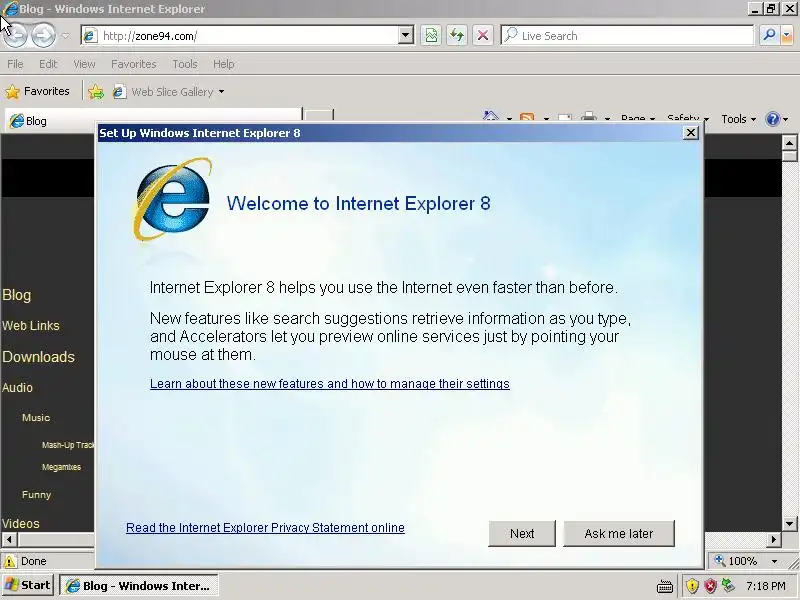Open the File menu
Viewport: 800px width, 600px height.
[x=15, y=64]
